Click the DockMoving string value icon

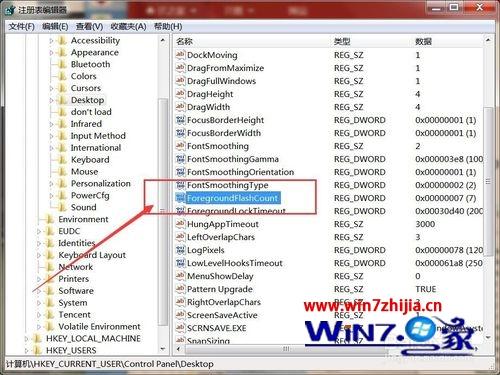(180, 55)
